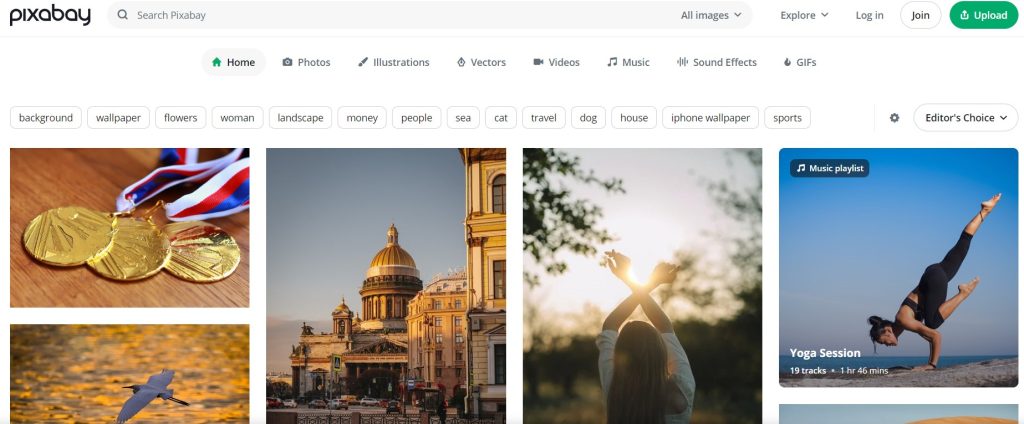Go to the Music tab
The width and height of the screenshot is (1024, 424).
(628, 62)
